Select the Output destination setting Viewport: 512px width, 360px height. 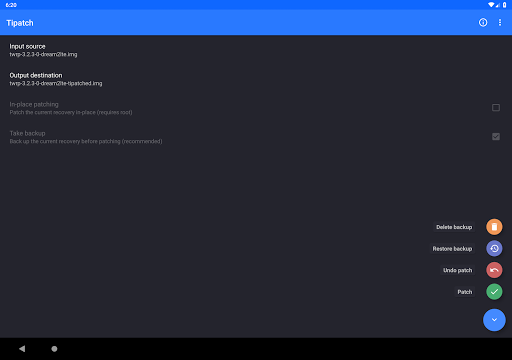coord(256,79)
